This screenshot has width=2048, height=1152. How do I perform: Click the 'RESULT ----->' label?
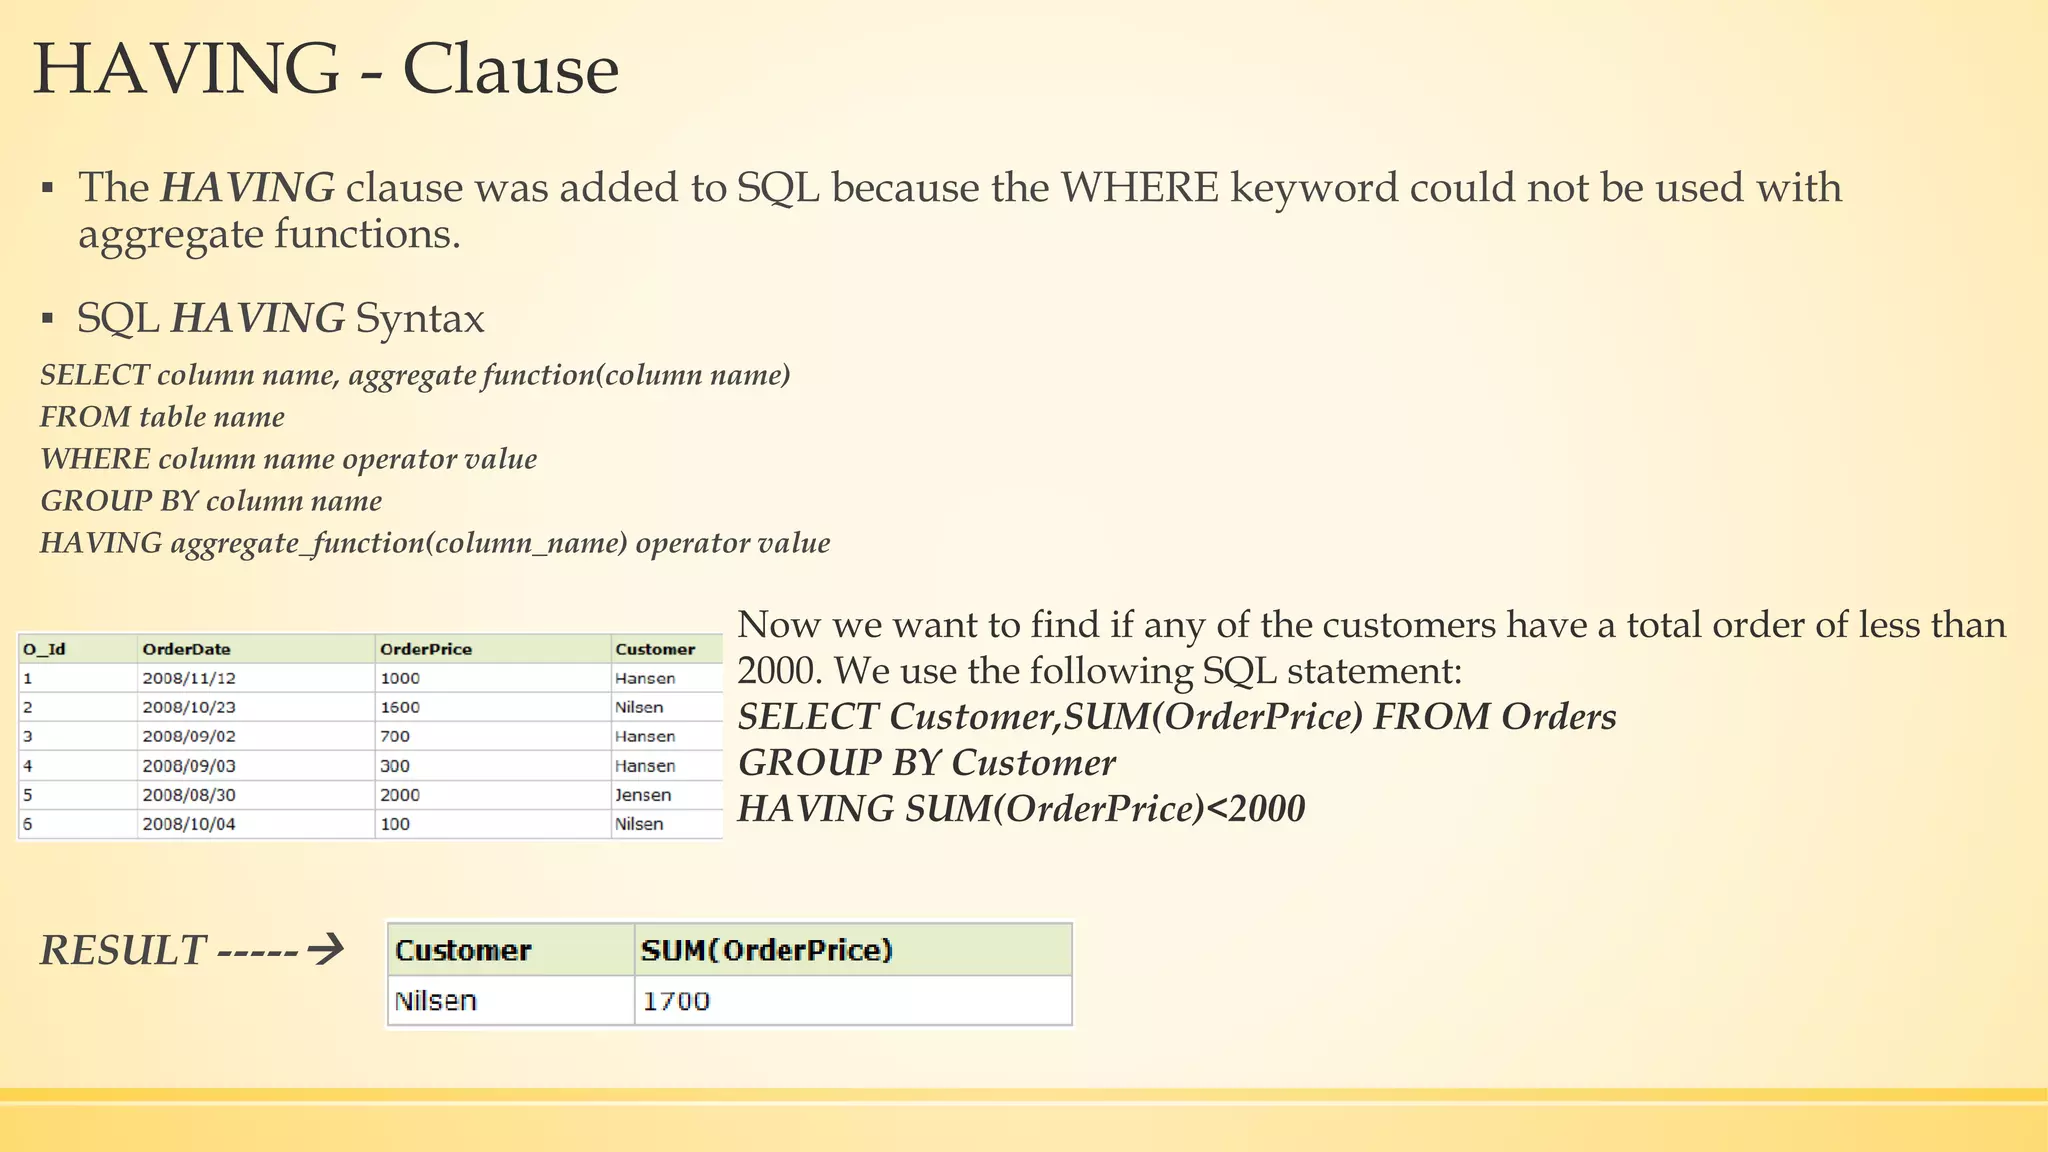tap(192, 950)
